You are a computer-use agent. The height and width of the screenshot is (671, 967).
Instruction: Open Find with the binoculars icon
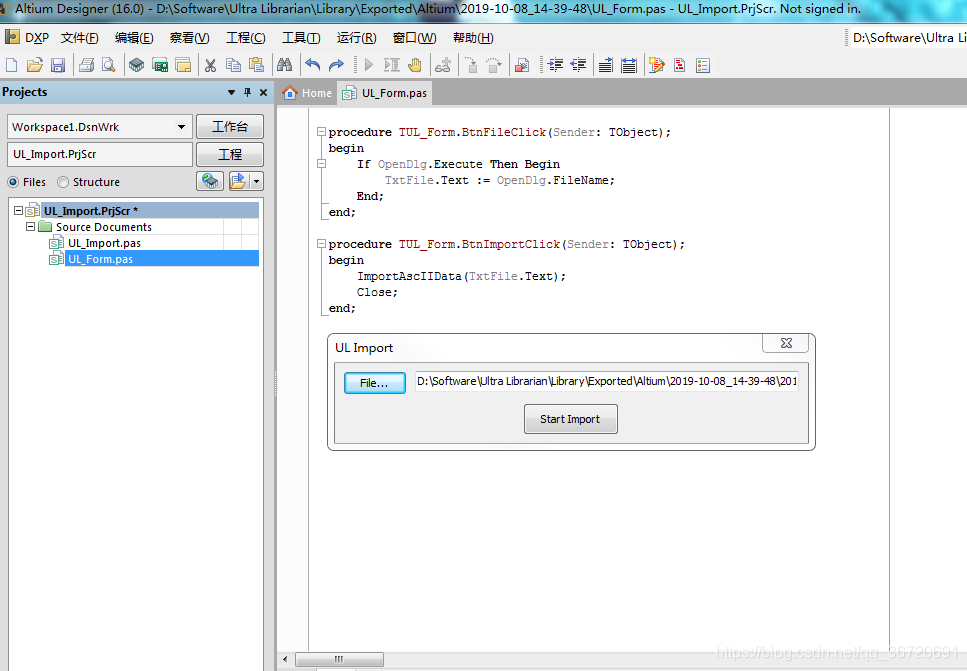click(x=284, y=65)
